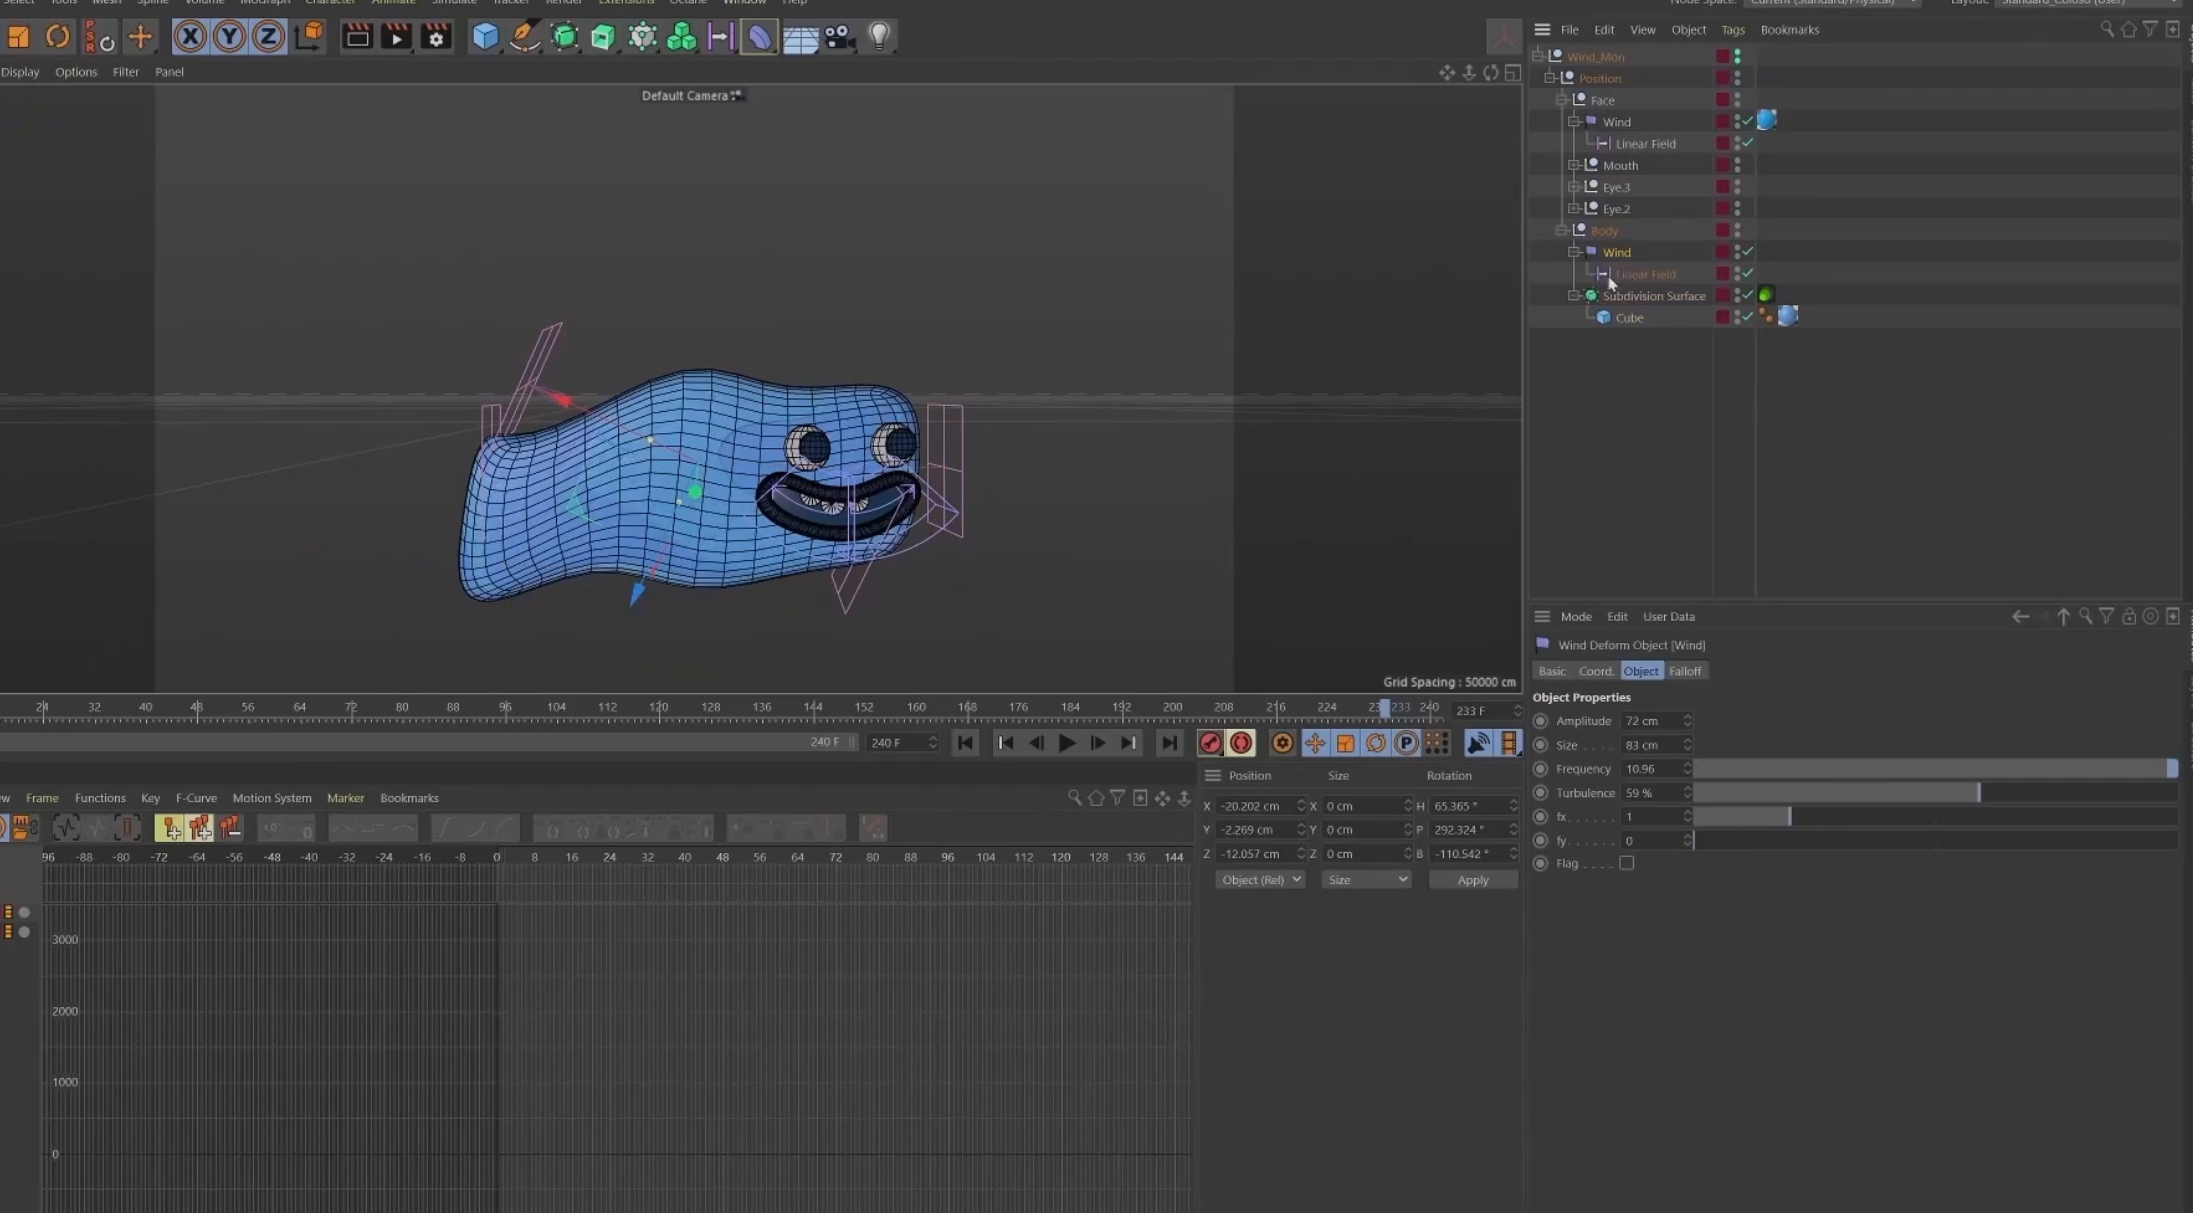
Task: Click the Spline Pen tool icon
Action: (x=524, y=37)
